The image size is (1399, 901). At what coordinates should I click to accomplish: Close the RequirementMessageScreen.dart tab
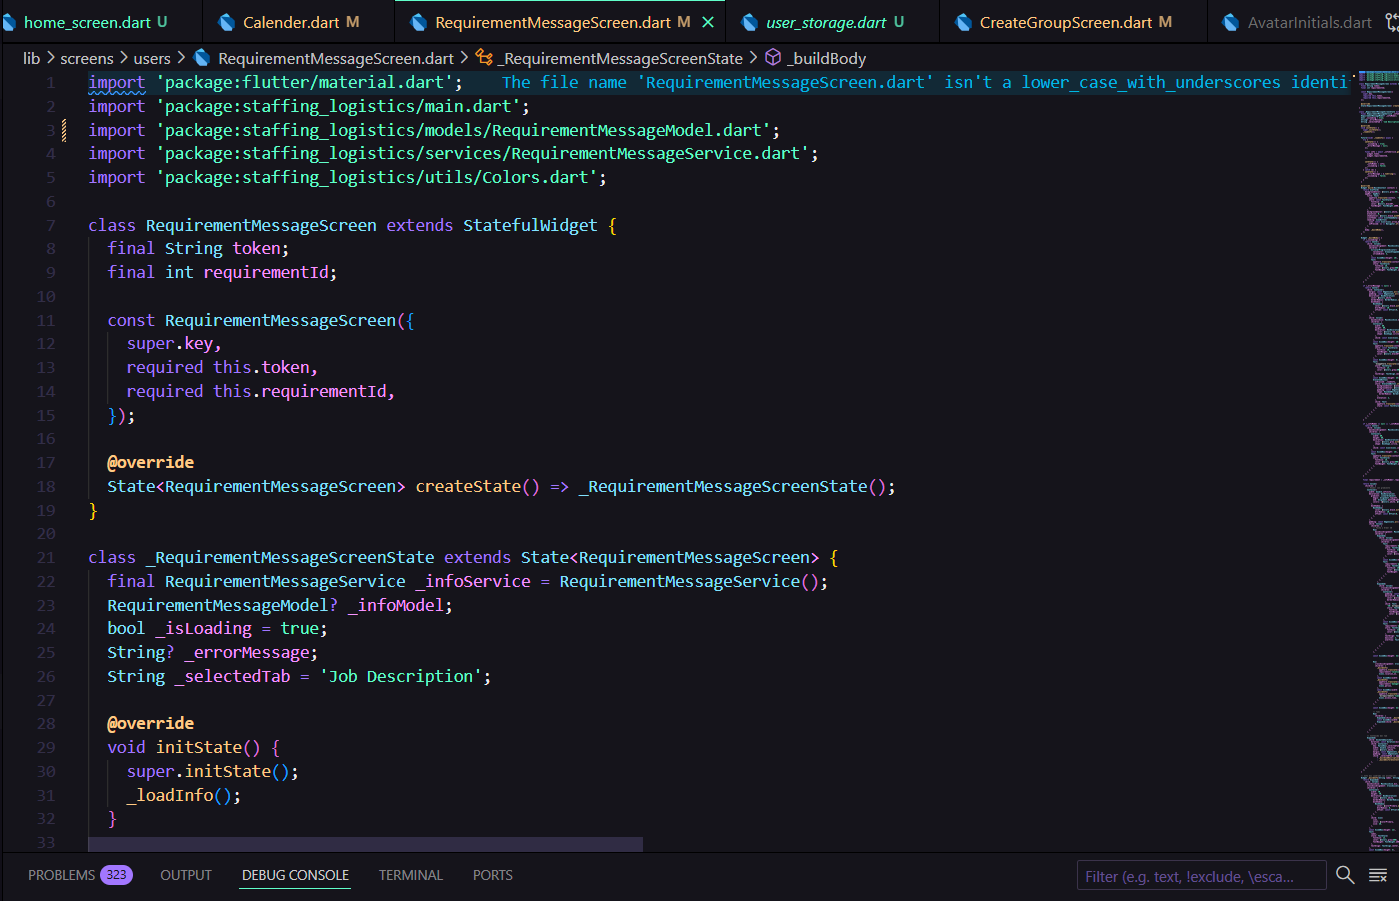(708, 22)
